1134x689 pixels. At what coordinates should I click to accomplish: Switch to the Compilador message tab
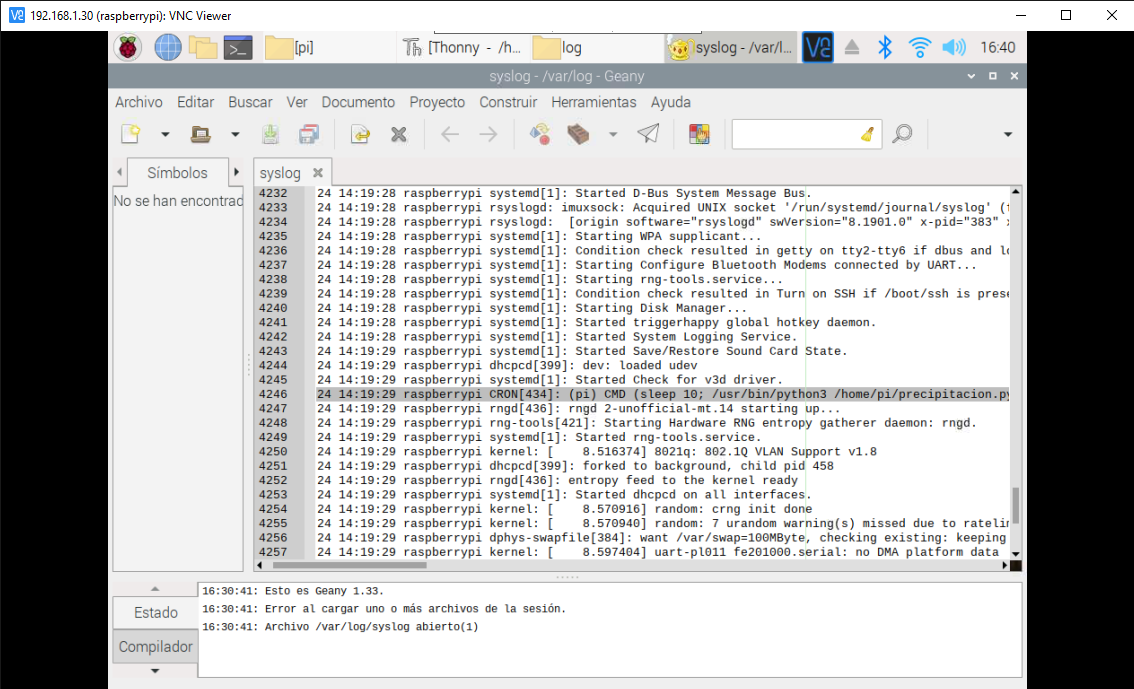155,647
